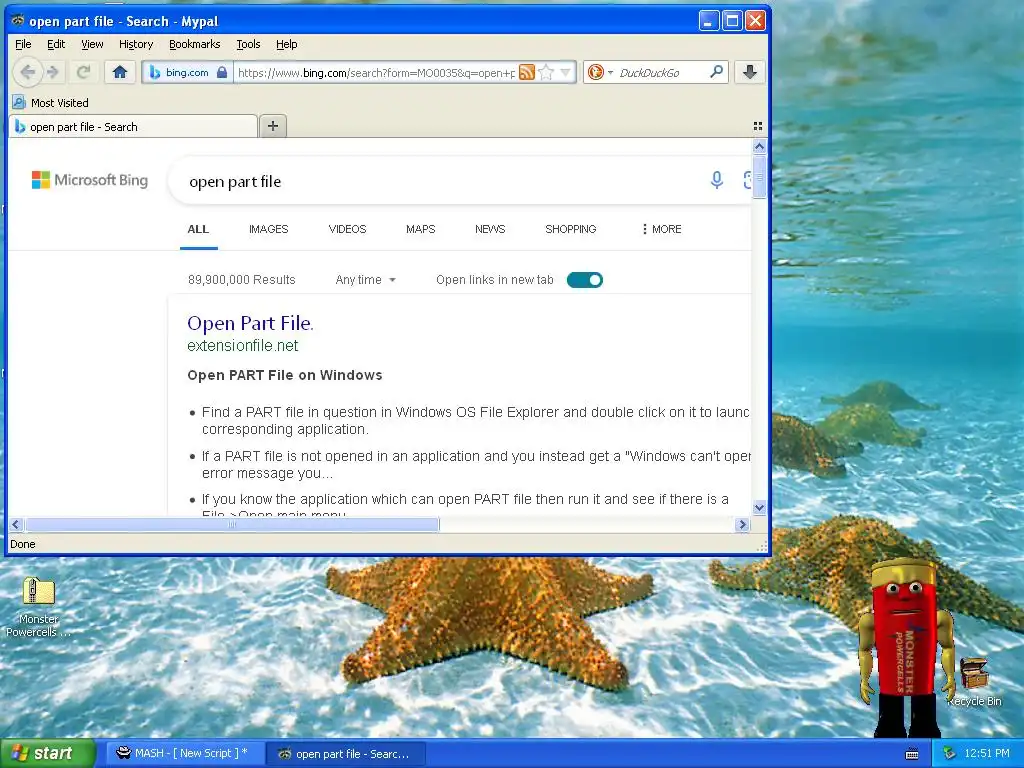Go to the home page icon
Viewport: 1024px width, 768px height.
120,72
